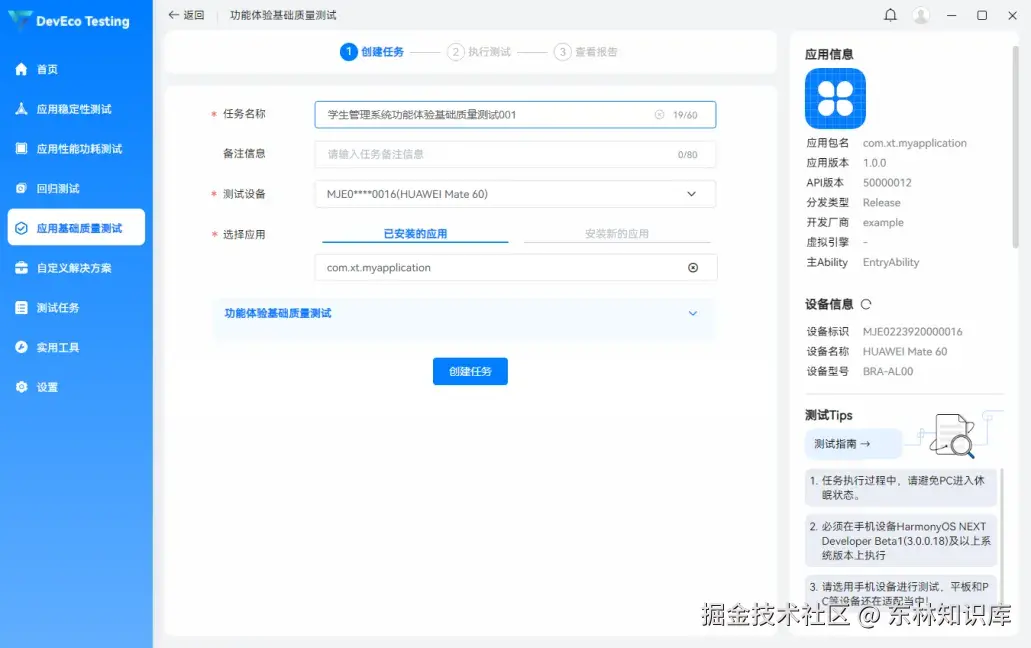The image size is (1031, 648).
Task: Click the application icon thumbnail
Action: [x=835, y=99]
